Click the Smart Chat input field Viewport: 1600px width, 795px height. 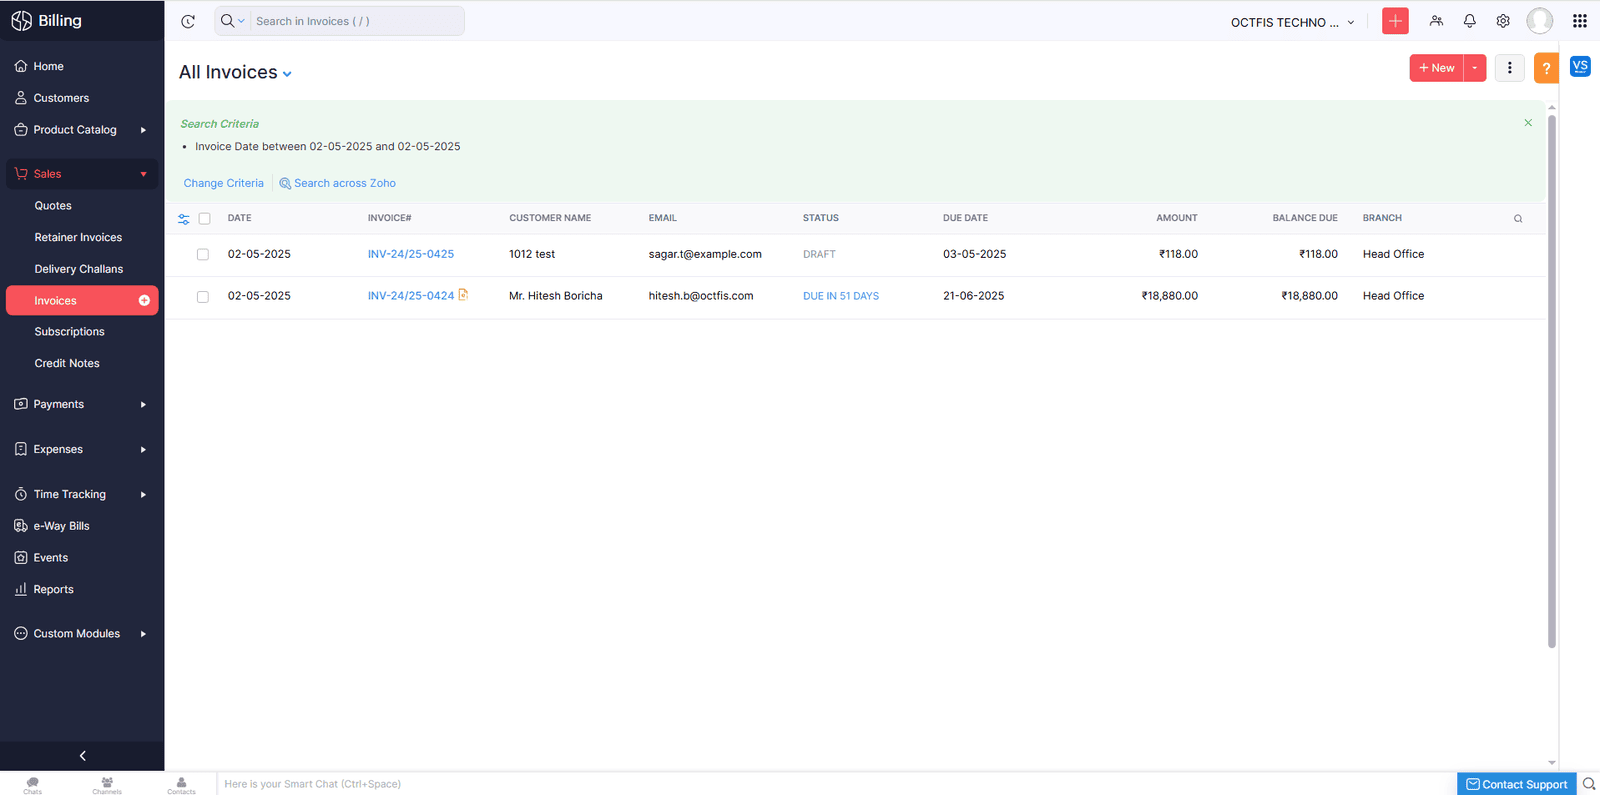[835, 784]
